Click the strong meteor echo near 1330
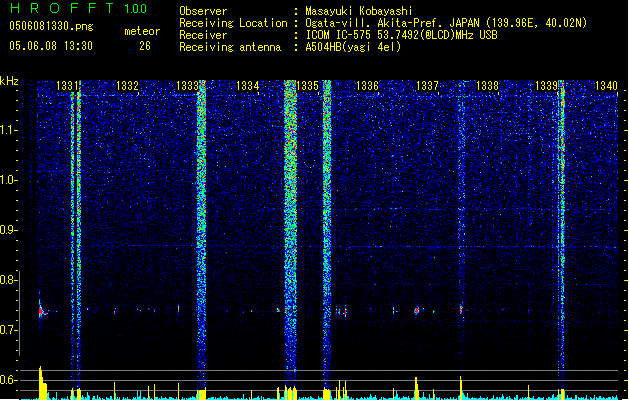This screenshot has height=400, width=629. (41, 310)
